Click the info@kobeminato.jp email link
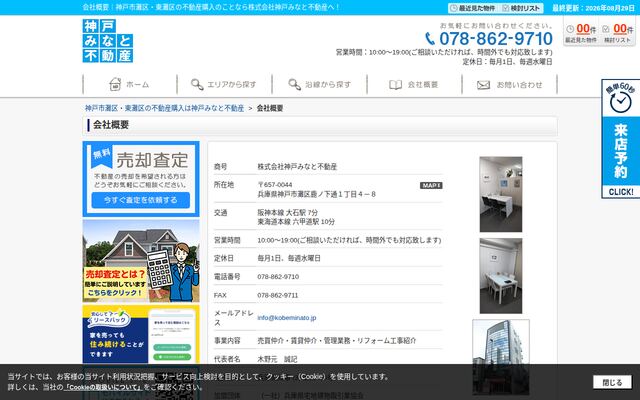Screen dimensions: 640x400 (287, 318)
